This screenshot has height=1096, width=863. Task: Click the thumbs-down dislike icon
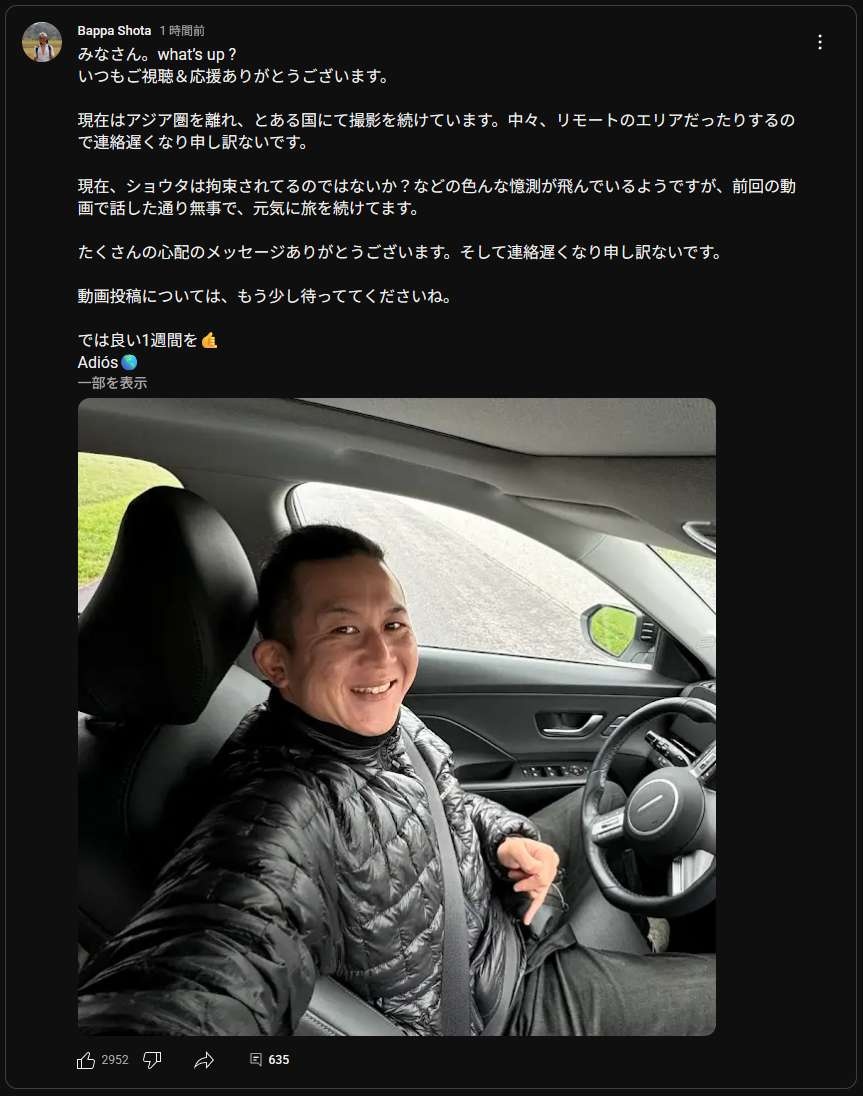coord(152,1060)
